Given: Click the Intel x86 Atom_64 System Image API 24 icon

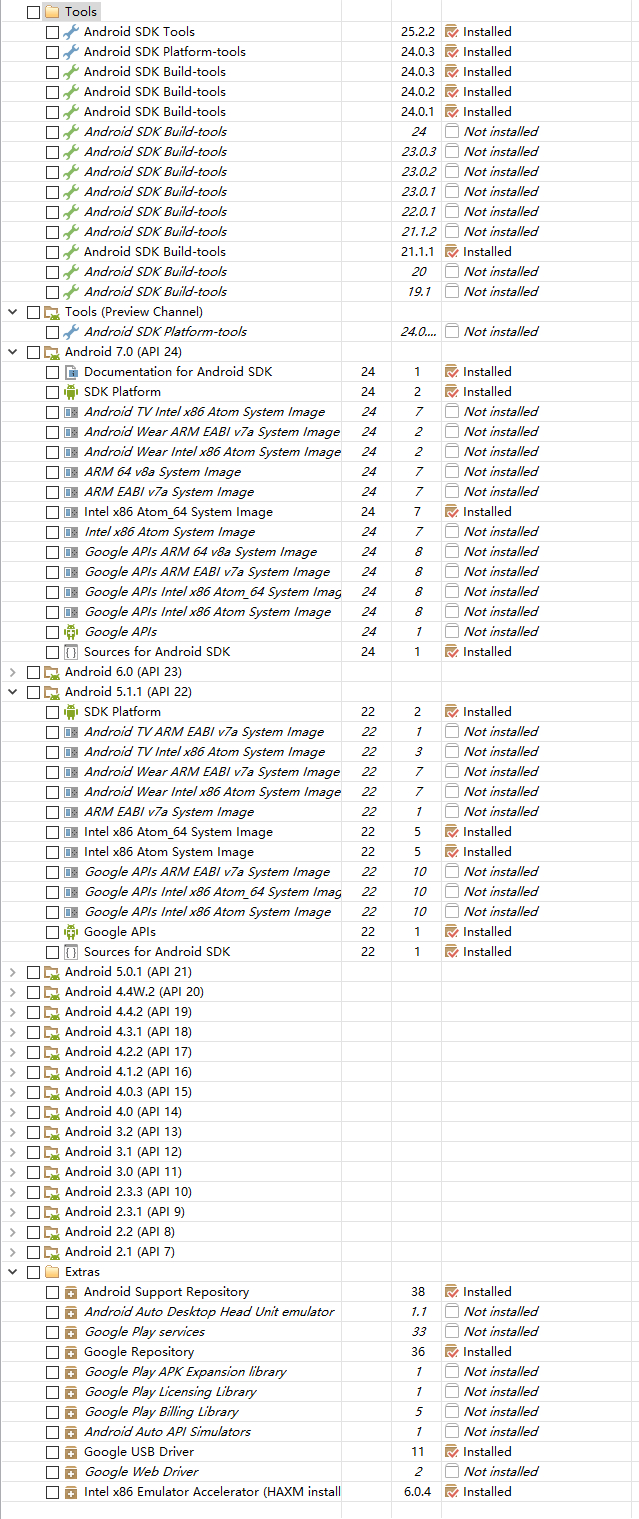Looking at the screenshot, I should [x=71, y=512].
